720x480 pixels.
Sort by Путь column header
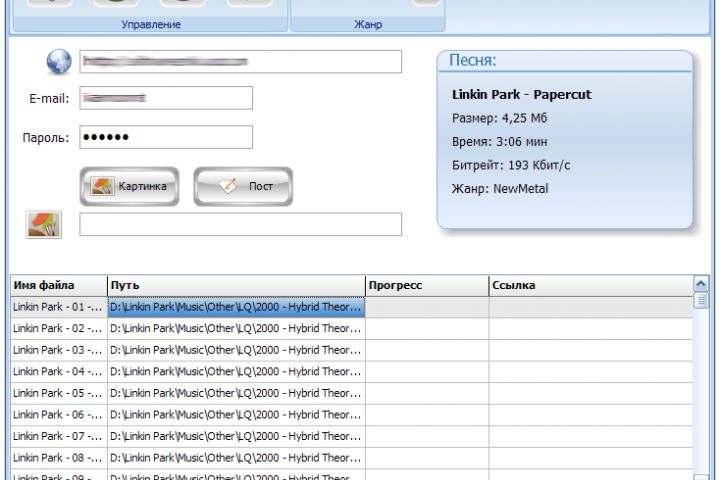coord(236,285)
